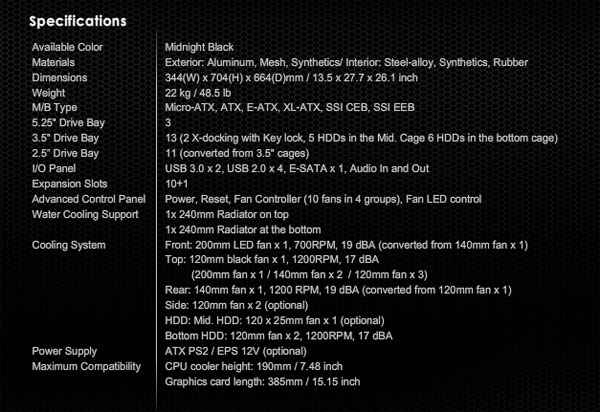
Task: Click the Specifications heading
Action: (x=78, y=21)
